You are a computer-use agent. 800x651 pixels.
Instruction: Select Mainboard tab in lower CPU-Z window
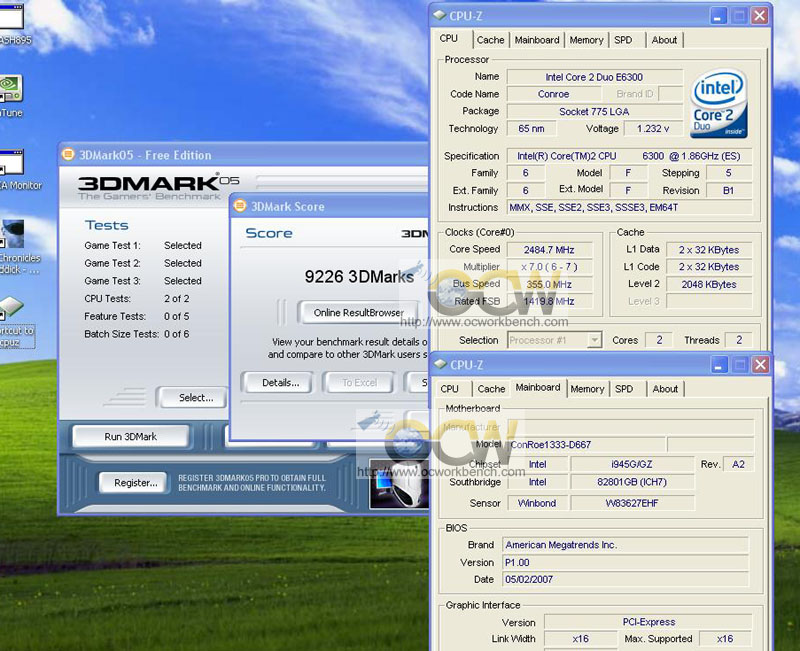coord(538,388)
